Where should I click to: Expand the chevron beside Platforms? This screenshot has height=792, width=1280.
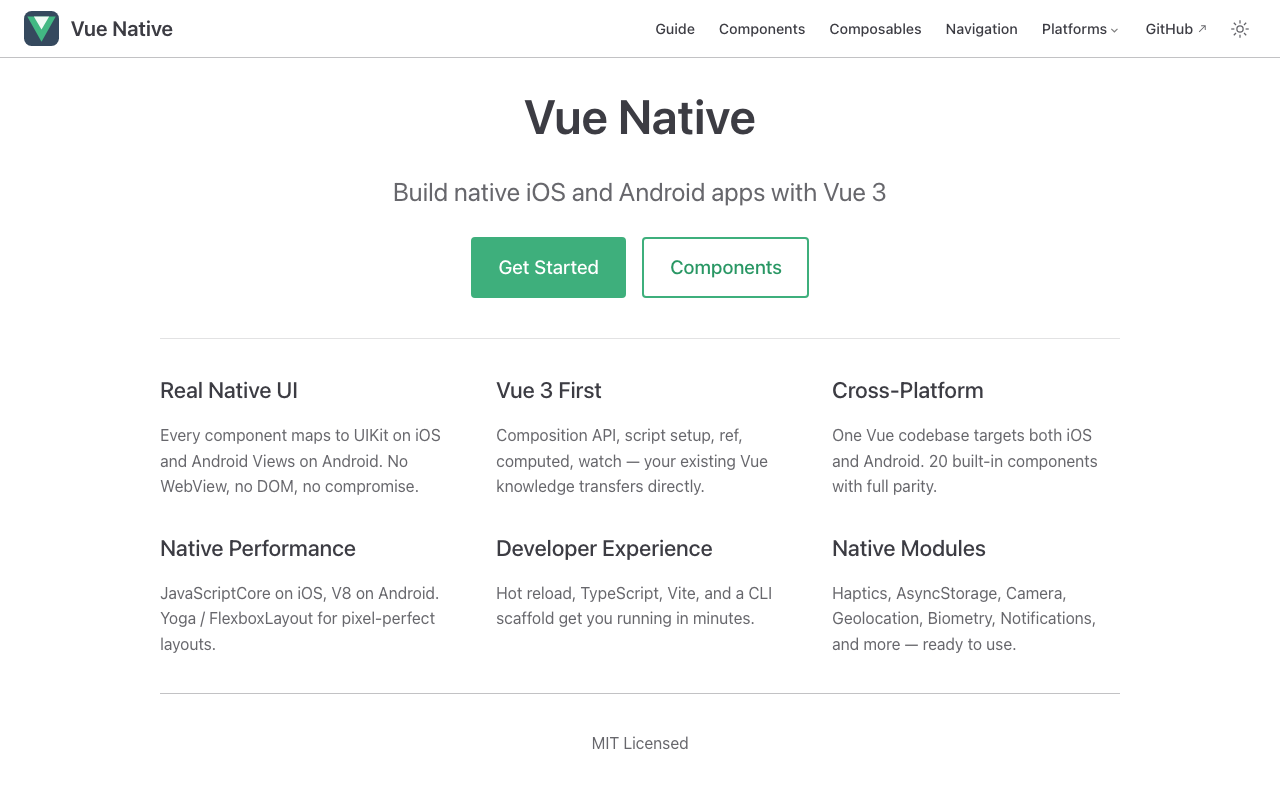tap(1115, 30)
